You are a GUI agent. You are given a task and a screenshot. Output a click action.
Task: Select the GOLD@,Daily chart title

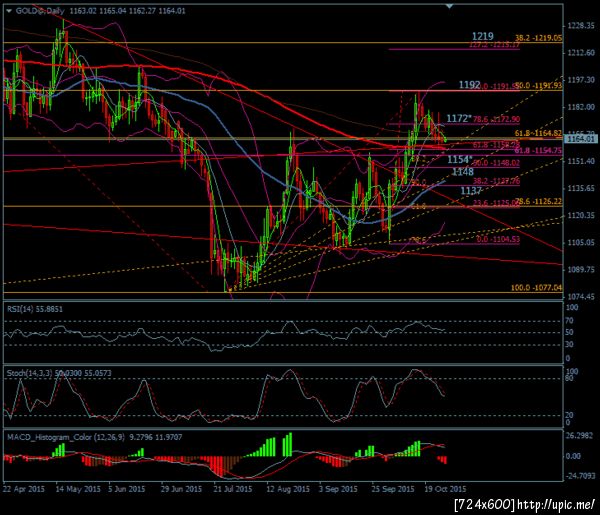(x=40, y=11)
